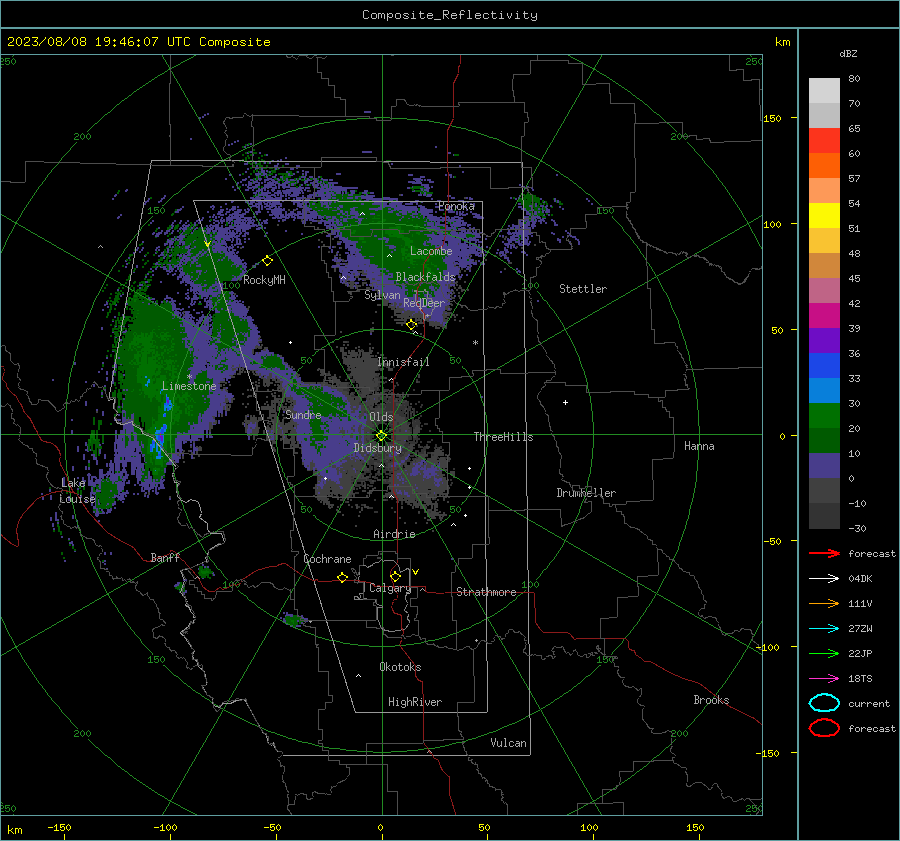Viewport: 900px width, 841px height.
Task: Click the cyan 27ZW arrow legend icon
Action: 824,629
